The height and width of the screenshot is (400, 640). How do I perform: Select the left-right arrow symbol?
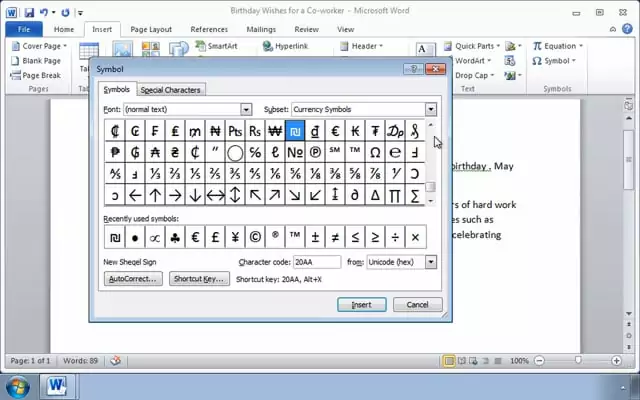pyautogui.click(x=215, y=195)
